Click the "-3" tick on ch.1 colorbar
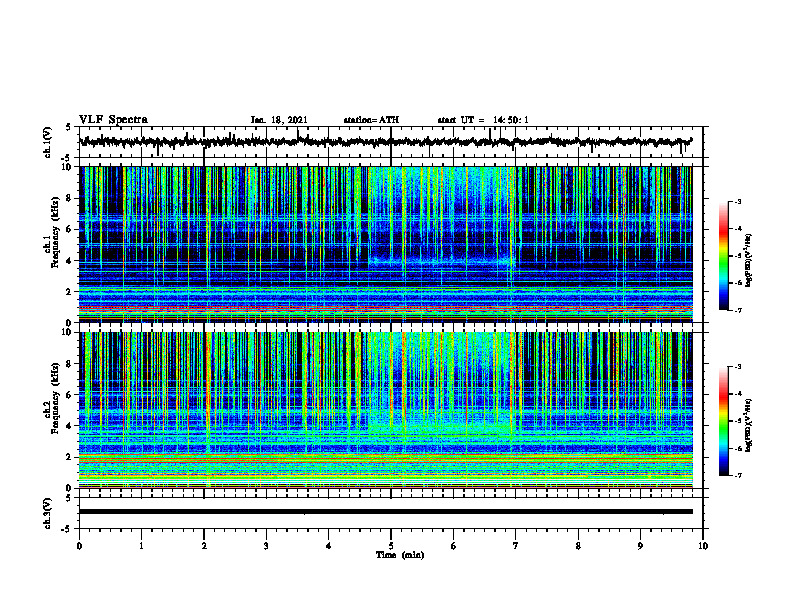792x612 pixels. [737, 201]
